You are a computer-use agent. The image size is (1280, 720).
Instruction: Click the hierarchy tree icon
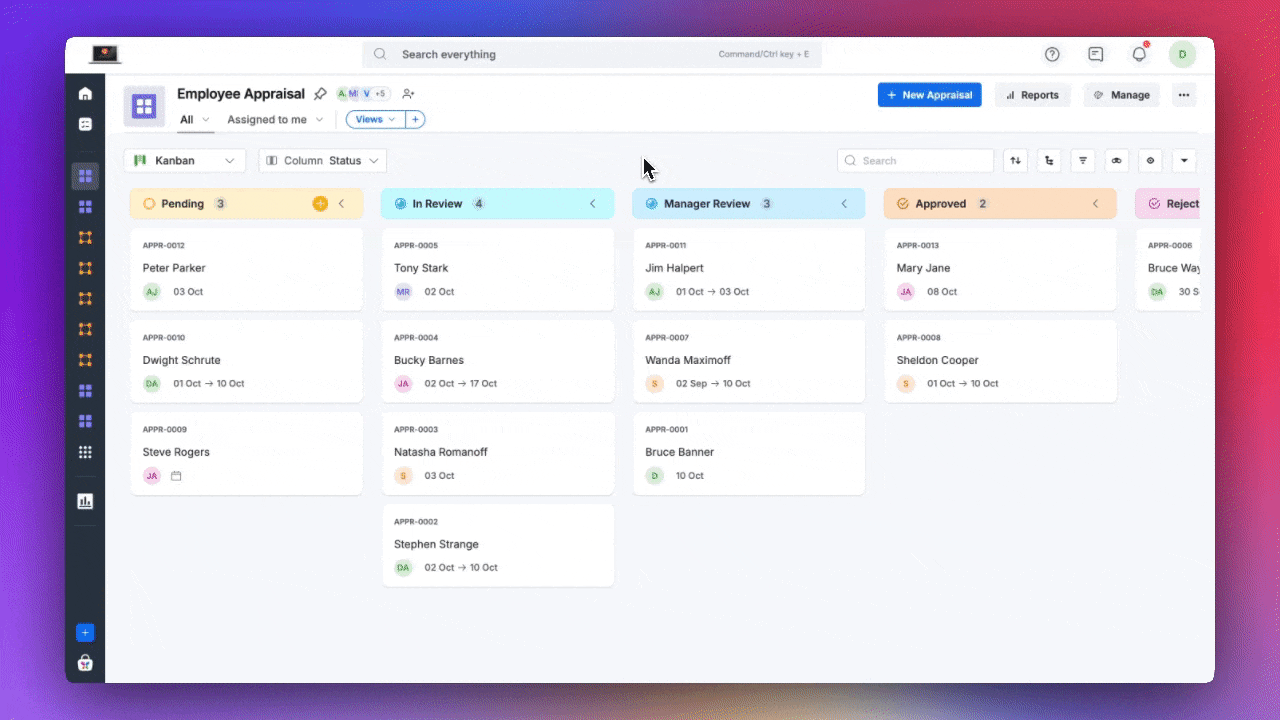1049,160
